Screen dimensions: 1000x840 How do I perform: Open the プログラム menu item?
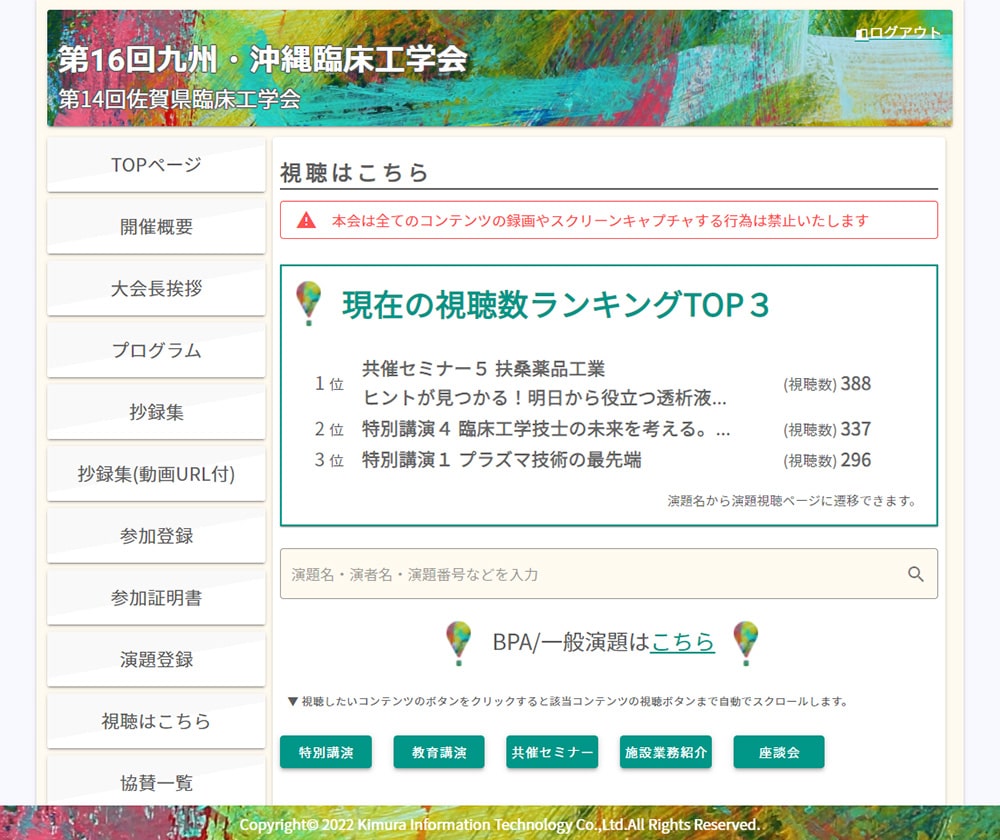tap(156, 350)
